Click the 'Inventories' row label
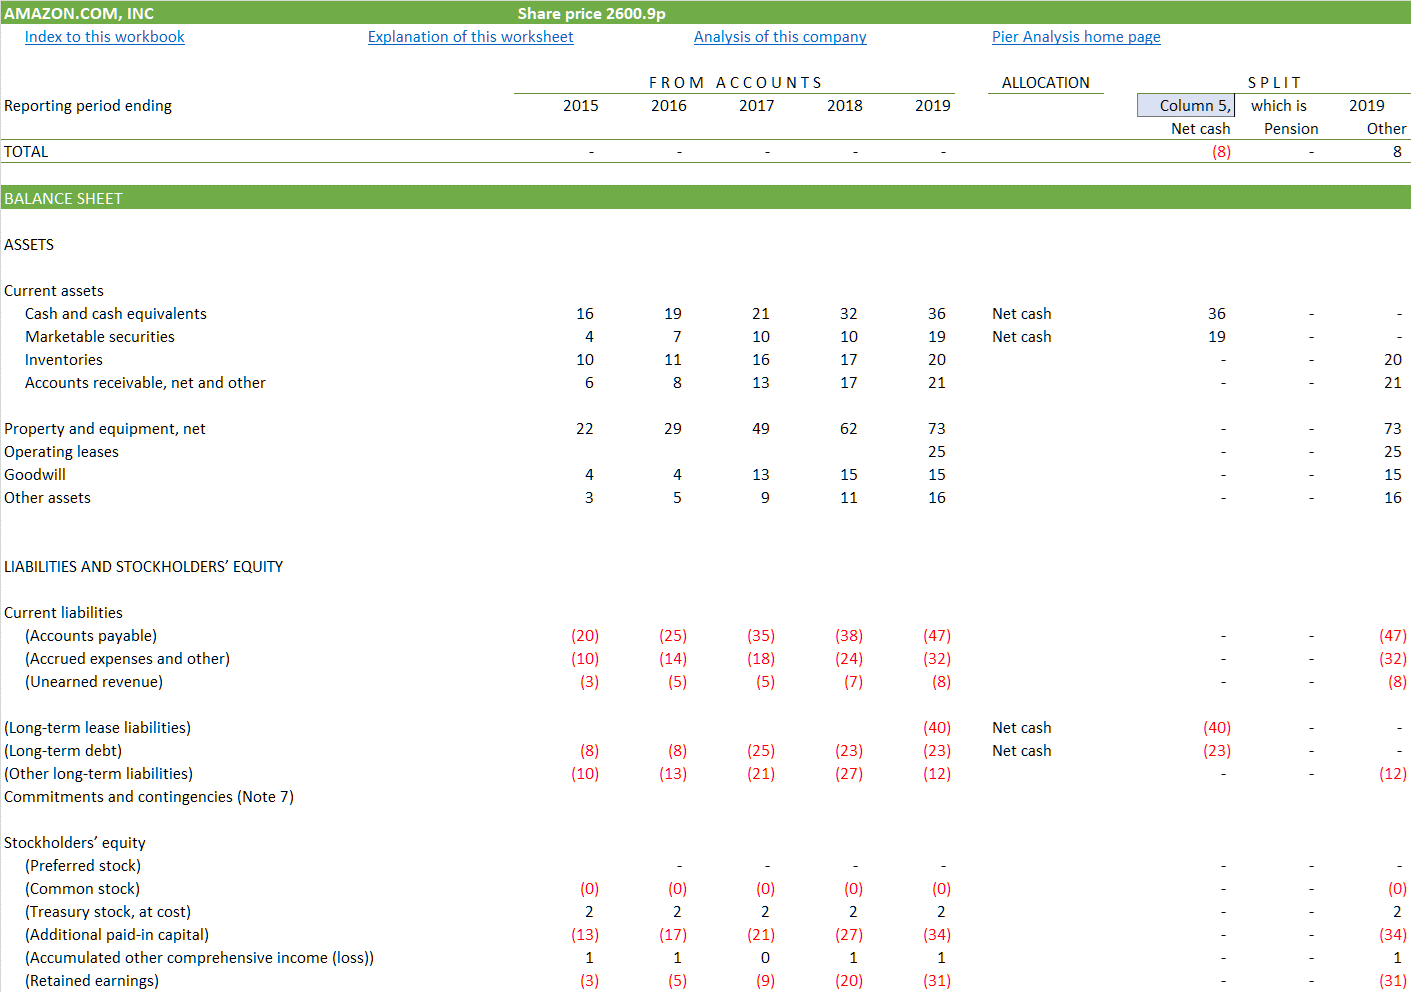Viewport: 1411px width, 992px height. point(64,360)
